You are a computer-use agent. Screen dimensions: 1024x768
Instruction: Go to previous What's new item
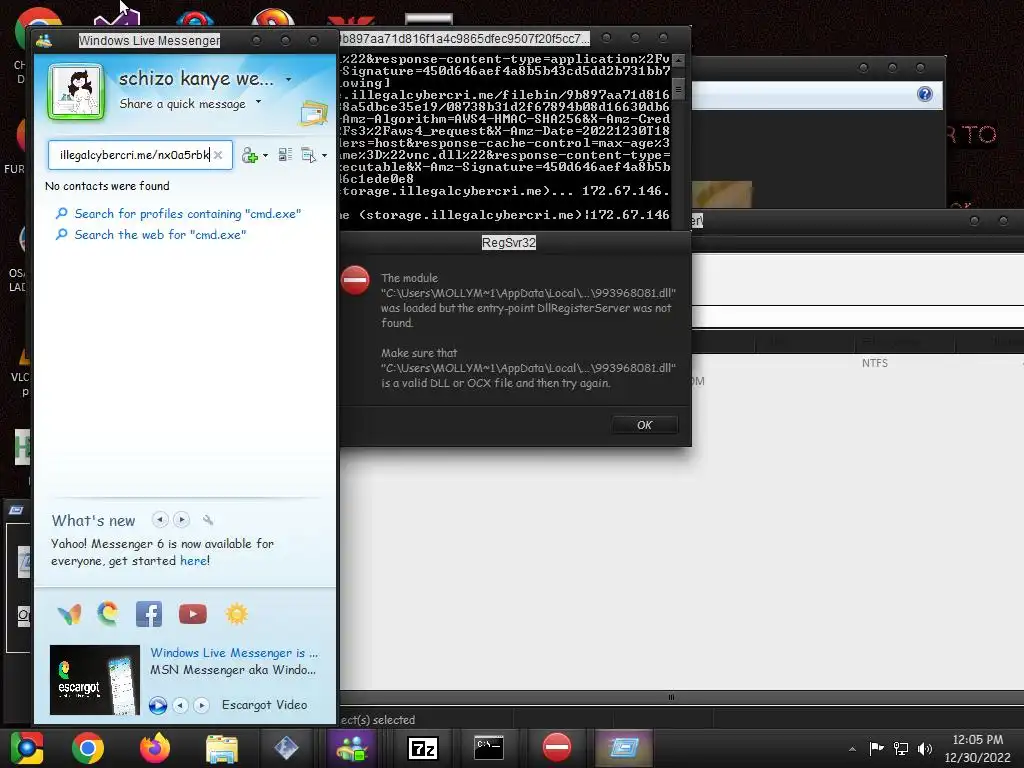(160, 520)
